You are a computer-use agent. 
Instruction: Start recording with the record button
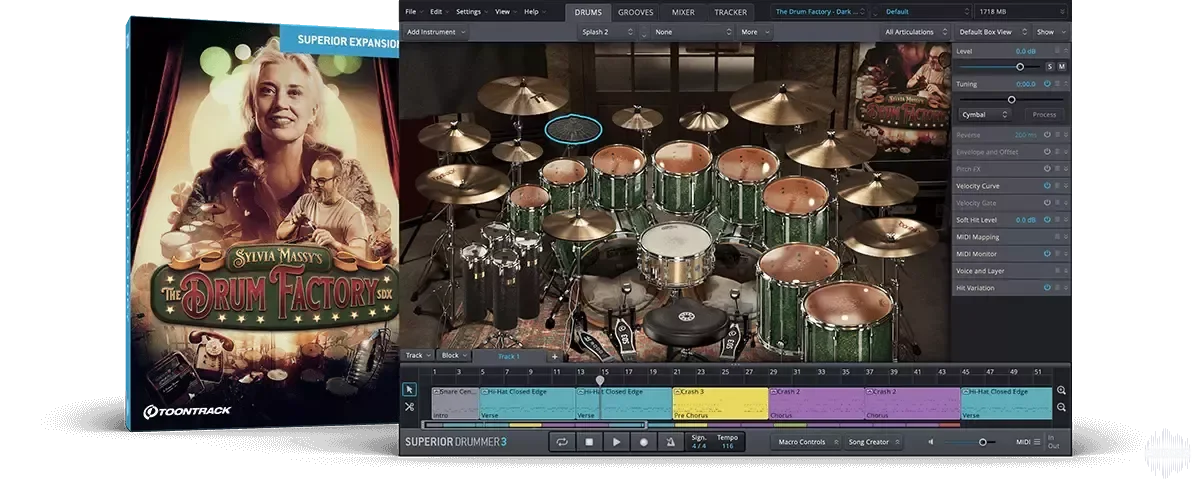click(643, 442)
